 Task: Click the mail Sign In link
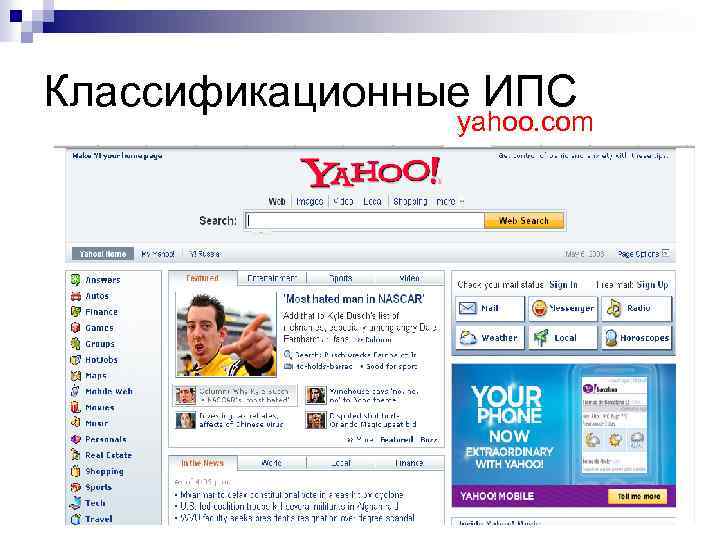(x=563, y=285)
